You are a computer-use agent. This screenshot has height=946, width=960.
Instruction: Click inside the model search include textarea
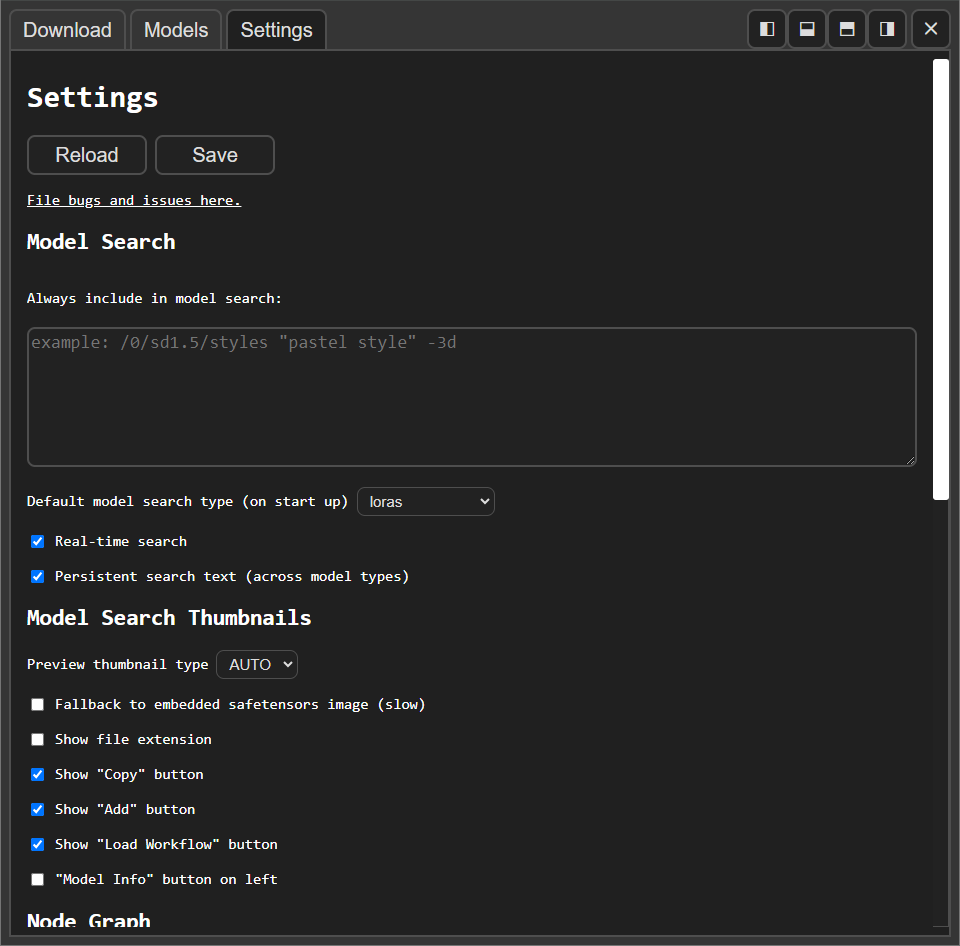click(x=470, y=395)
